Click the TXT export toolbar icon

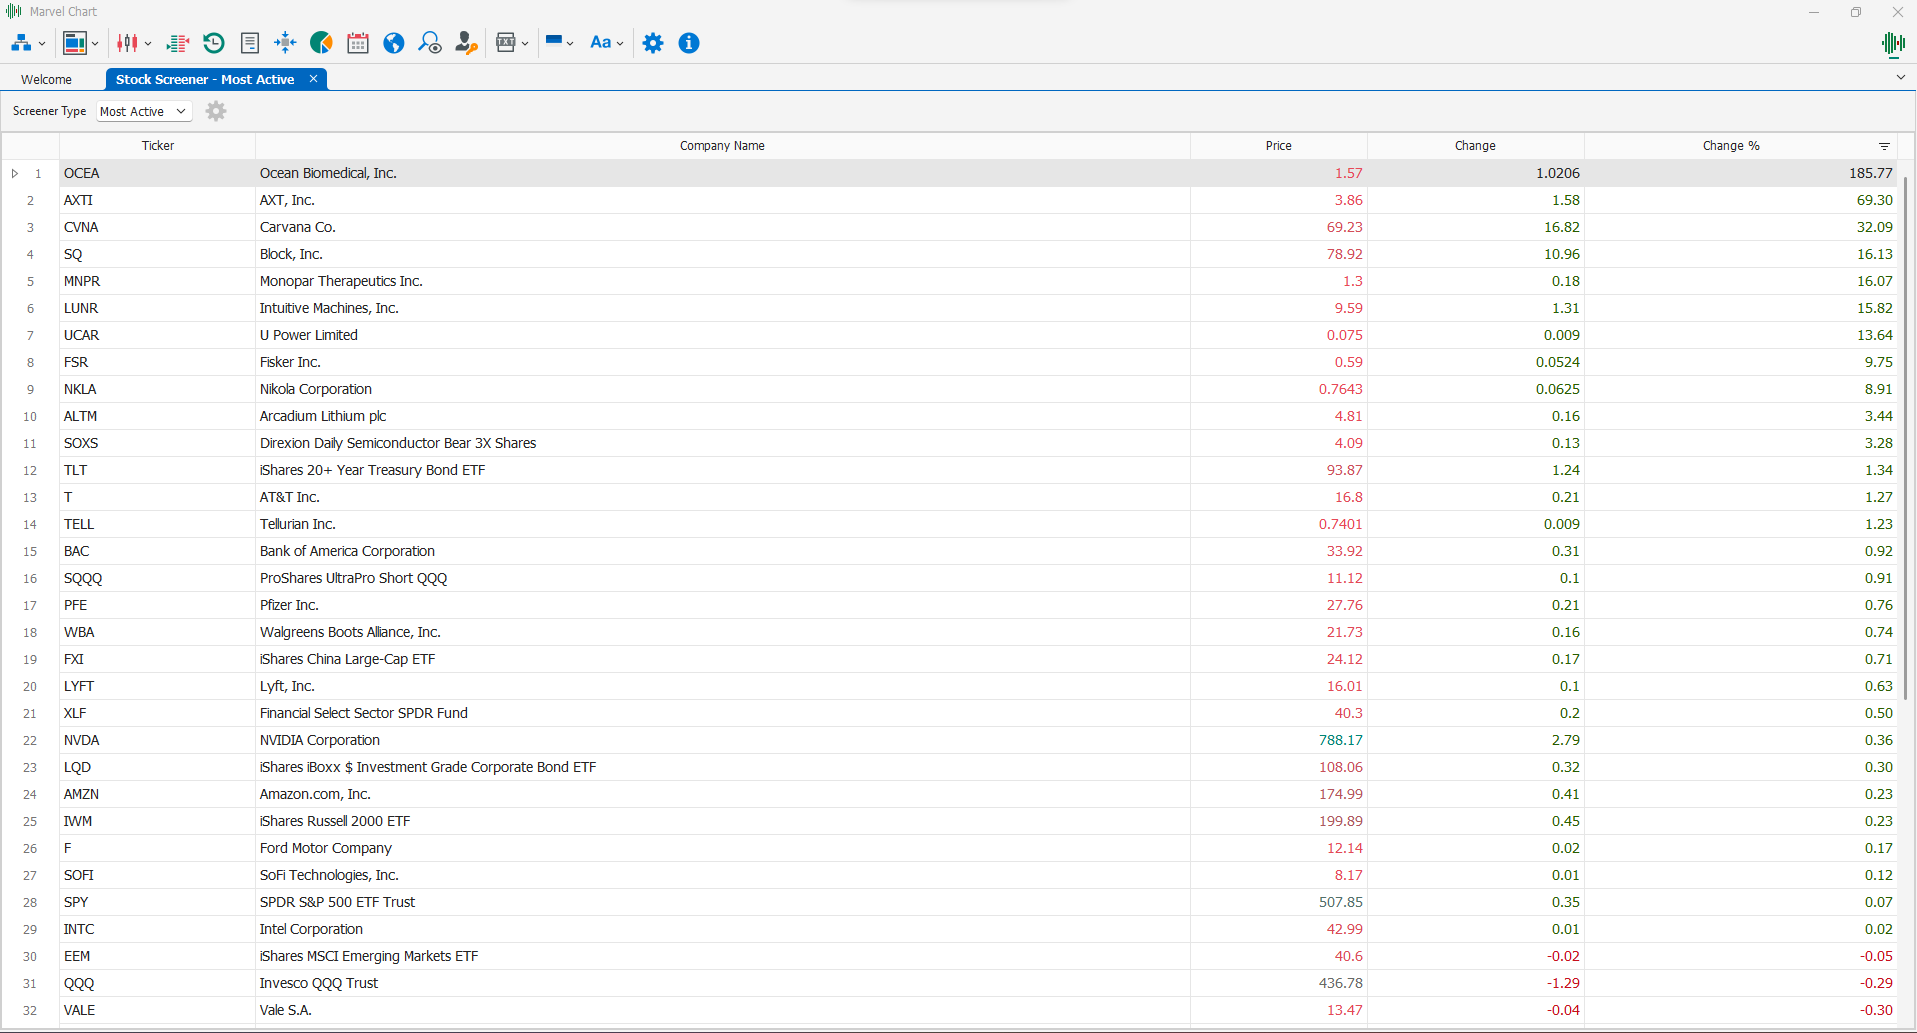(x=506, y=43)
